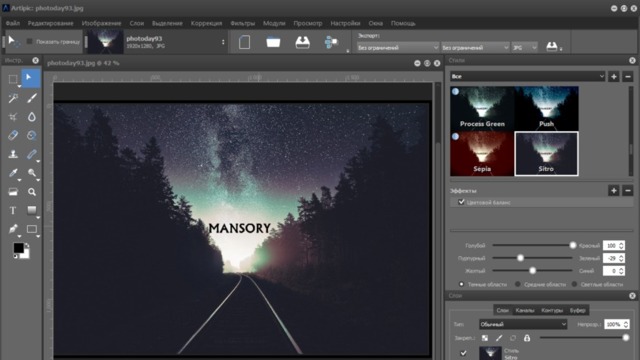
Task: Select Светлые области radio button
Action: coord(574,284)
